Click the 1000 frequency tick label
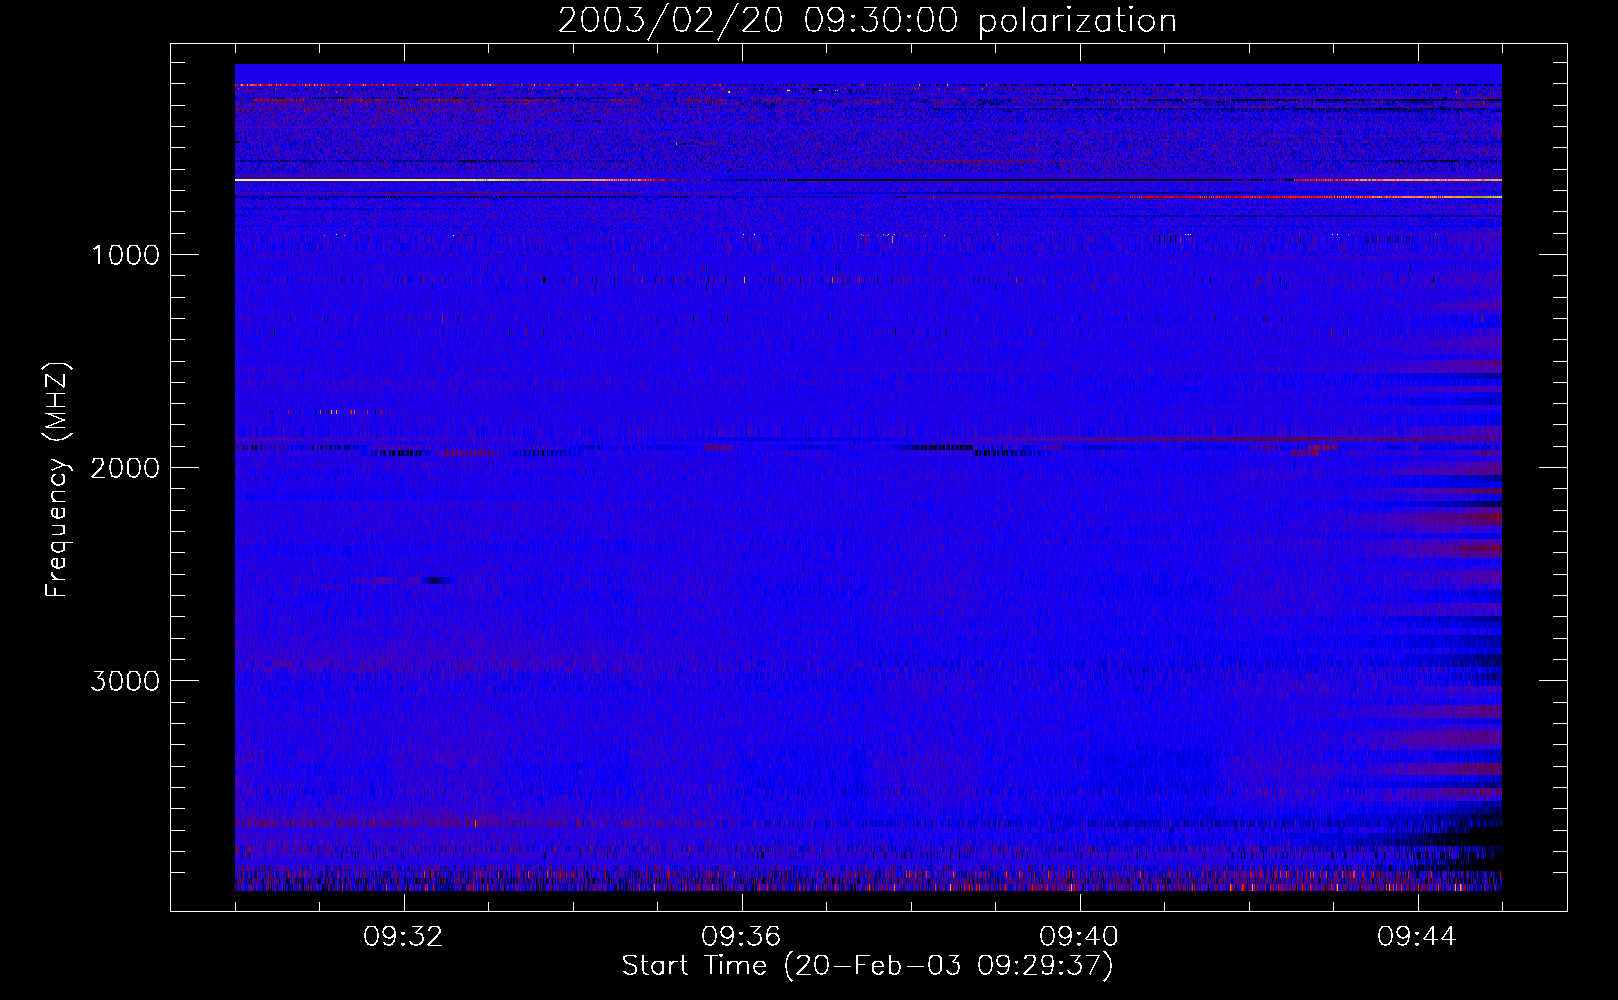Image resolution: width=1618 pixels, height=1000 pixels. pyautogui.click(x=125, y=255)
